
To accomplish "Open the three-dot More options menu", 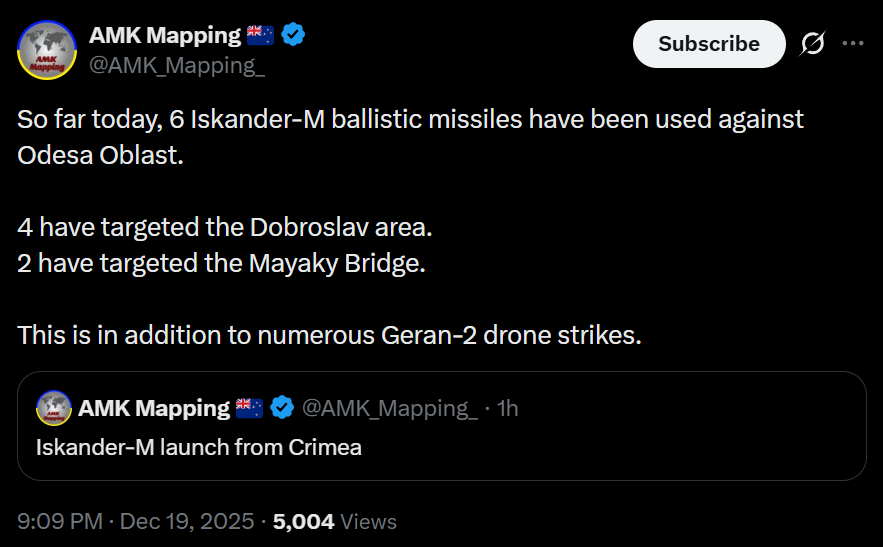I will pos(853,44).
